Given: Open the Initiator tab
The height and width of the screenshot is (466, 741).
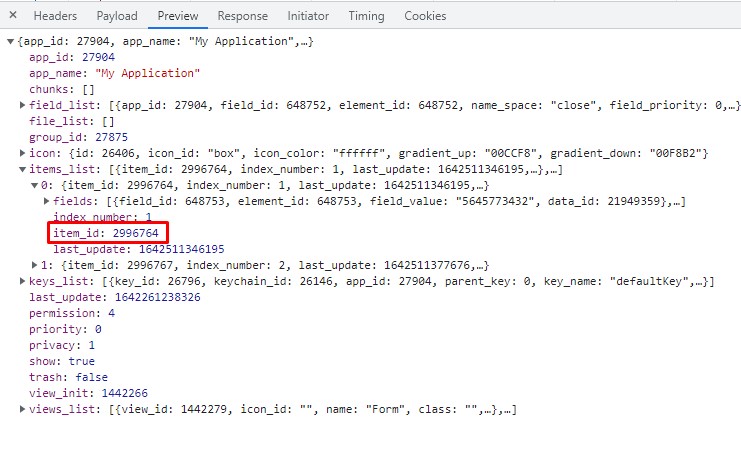Looking at the screenshot, I should [307, 16].
